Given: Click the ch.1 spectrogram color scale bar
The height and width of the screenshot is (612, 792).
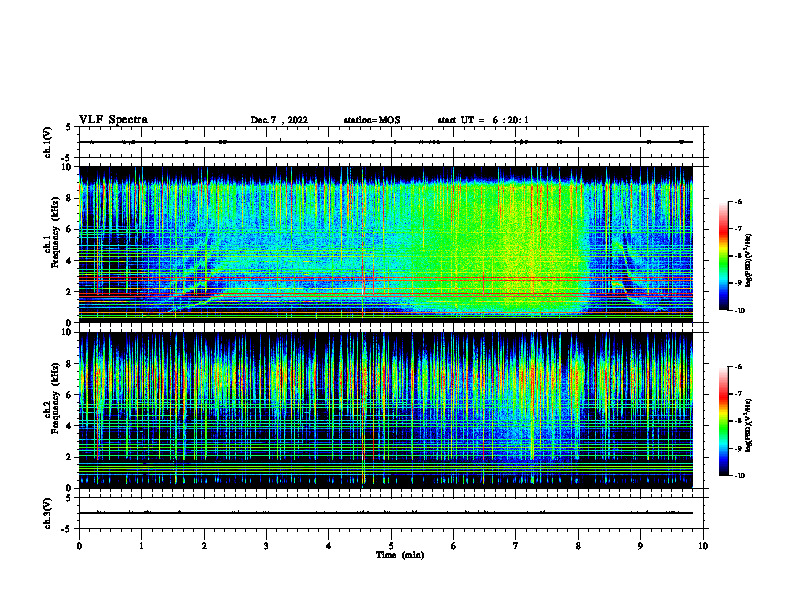Looking at the screenshot, I should pyautogui.click(x=723, y=256).
